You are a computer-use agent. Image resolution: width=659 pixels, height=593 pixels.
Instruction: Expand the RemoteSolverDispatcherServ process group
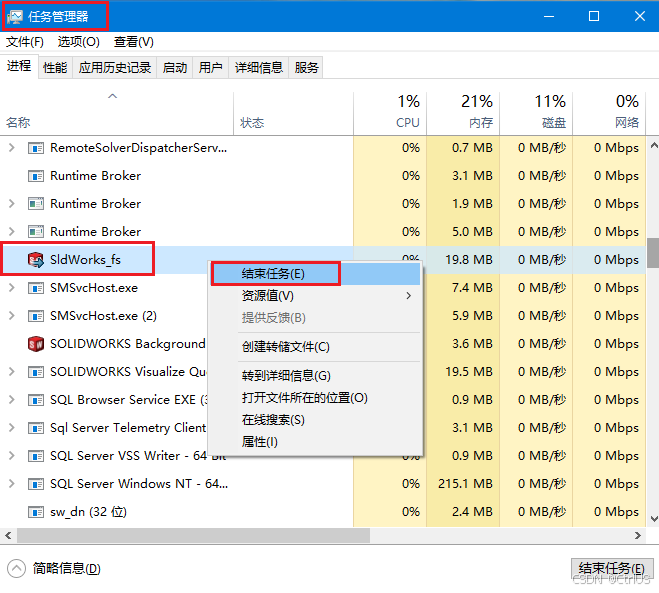(x=12, y=148)
